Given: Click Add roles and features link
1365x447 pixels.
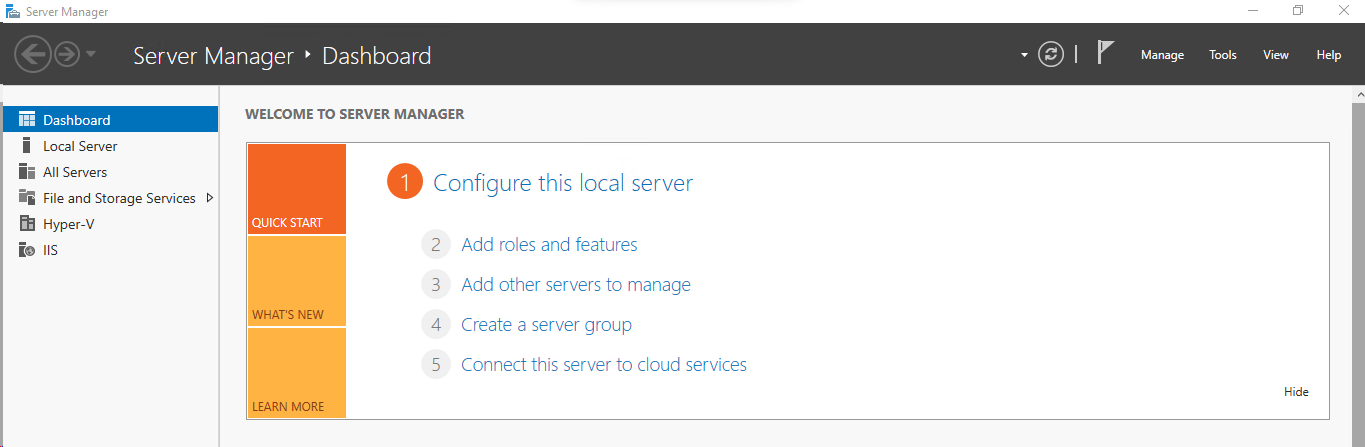Looking at the screenshot, I should click(549, 244).
